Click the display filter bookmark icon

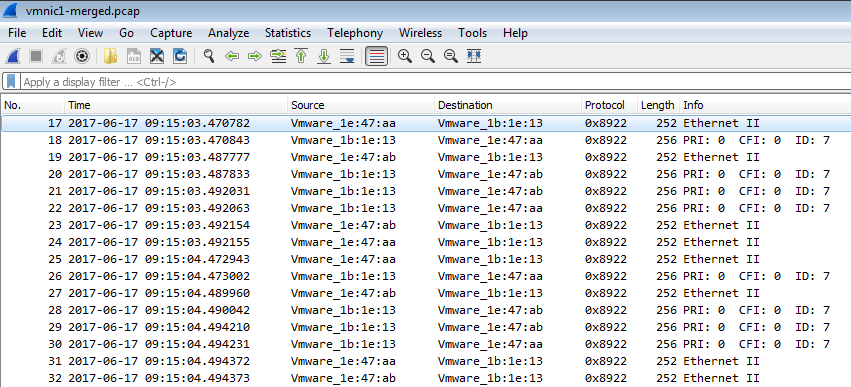[11, 82]
